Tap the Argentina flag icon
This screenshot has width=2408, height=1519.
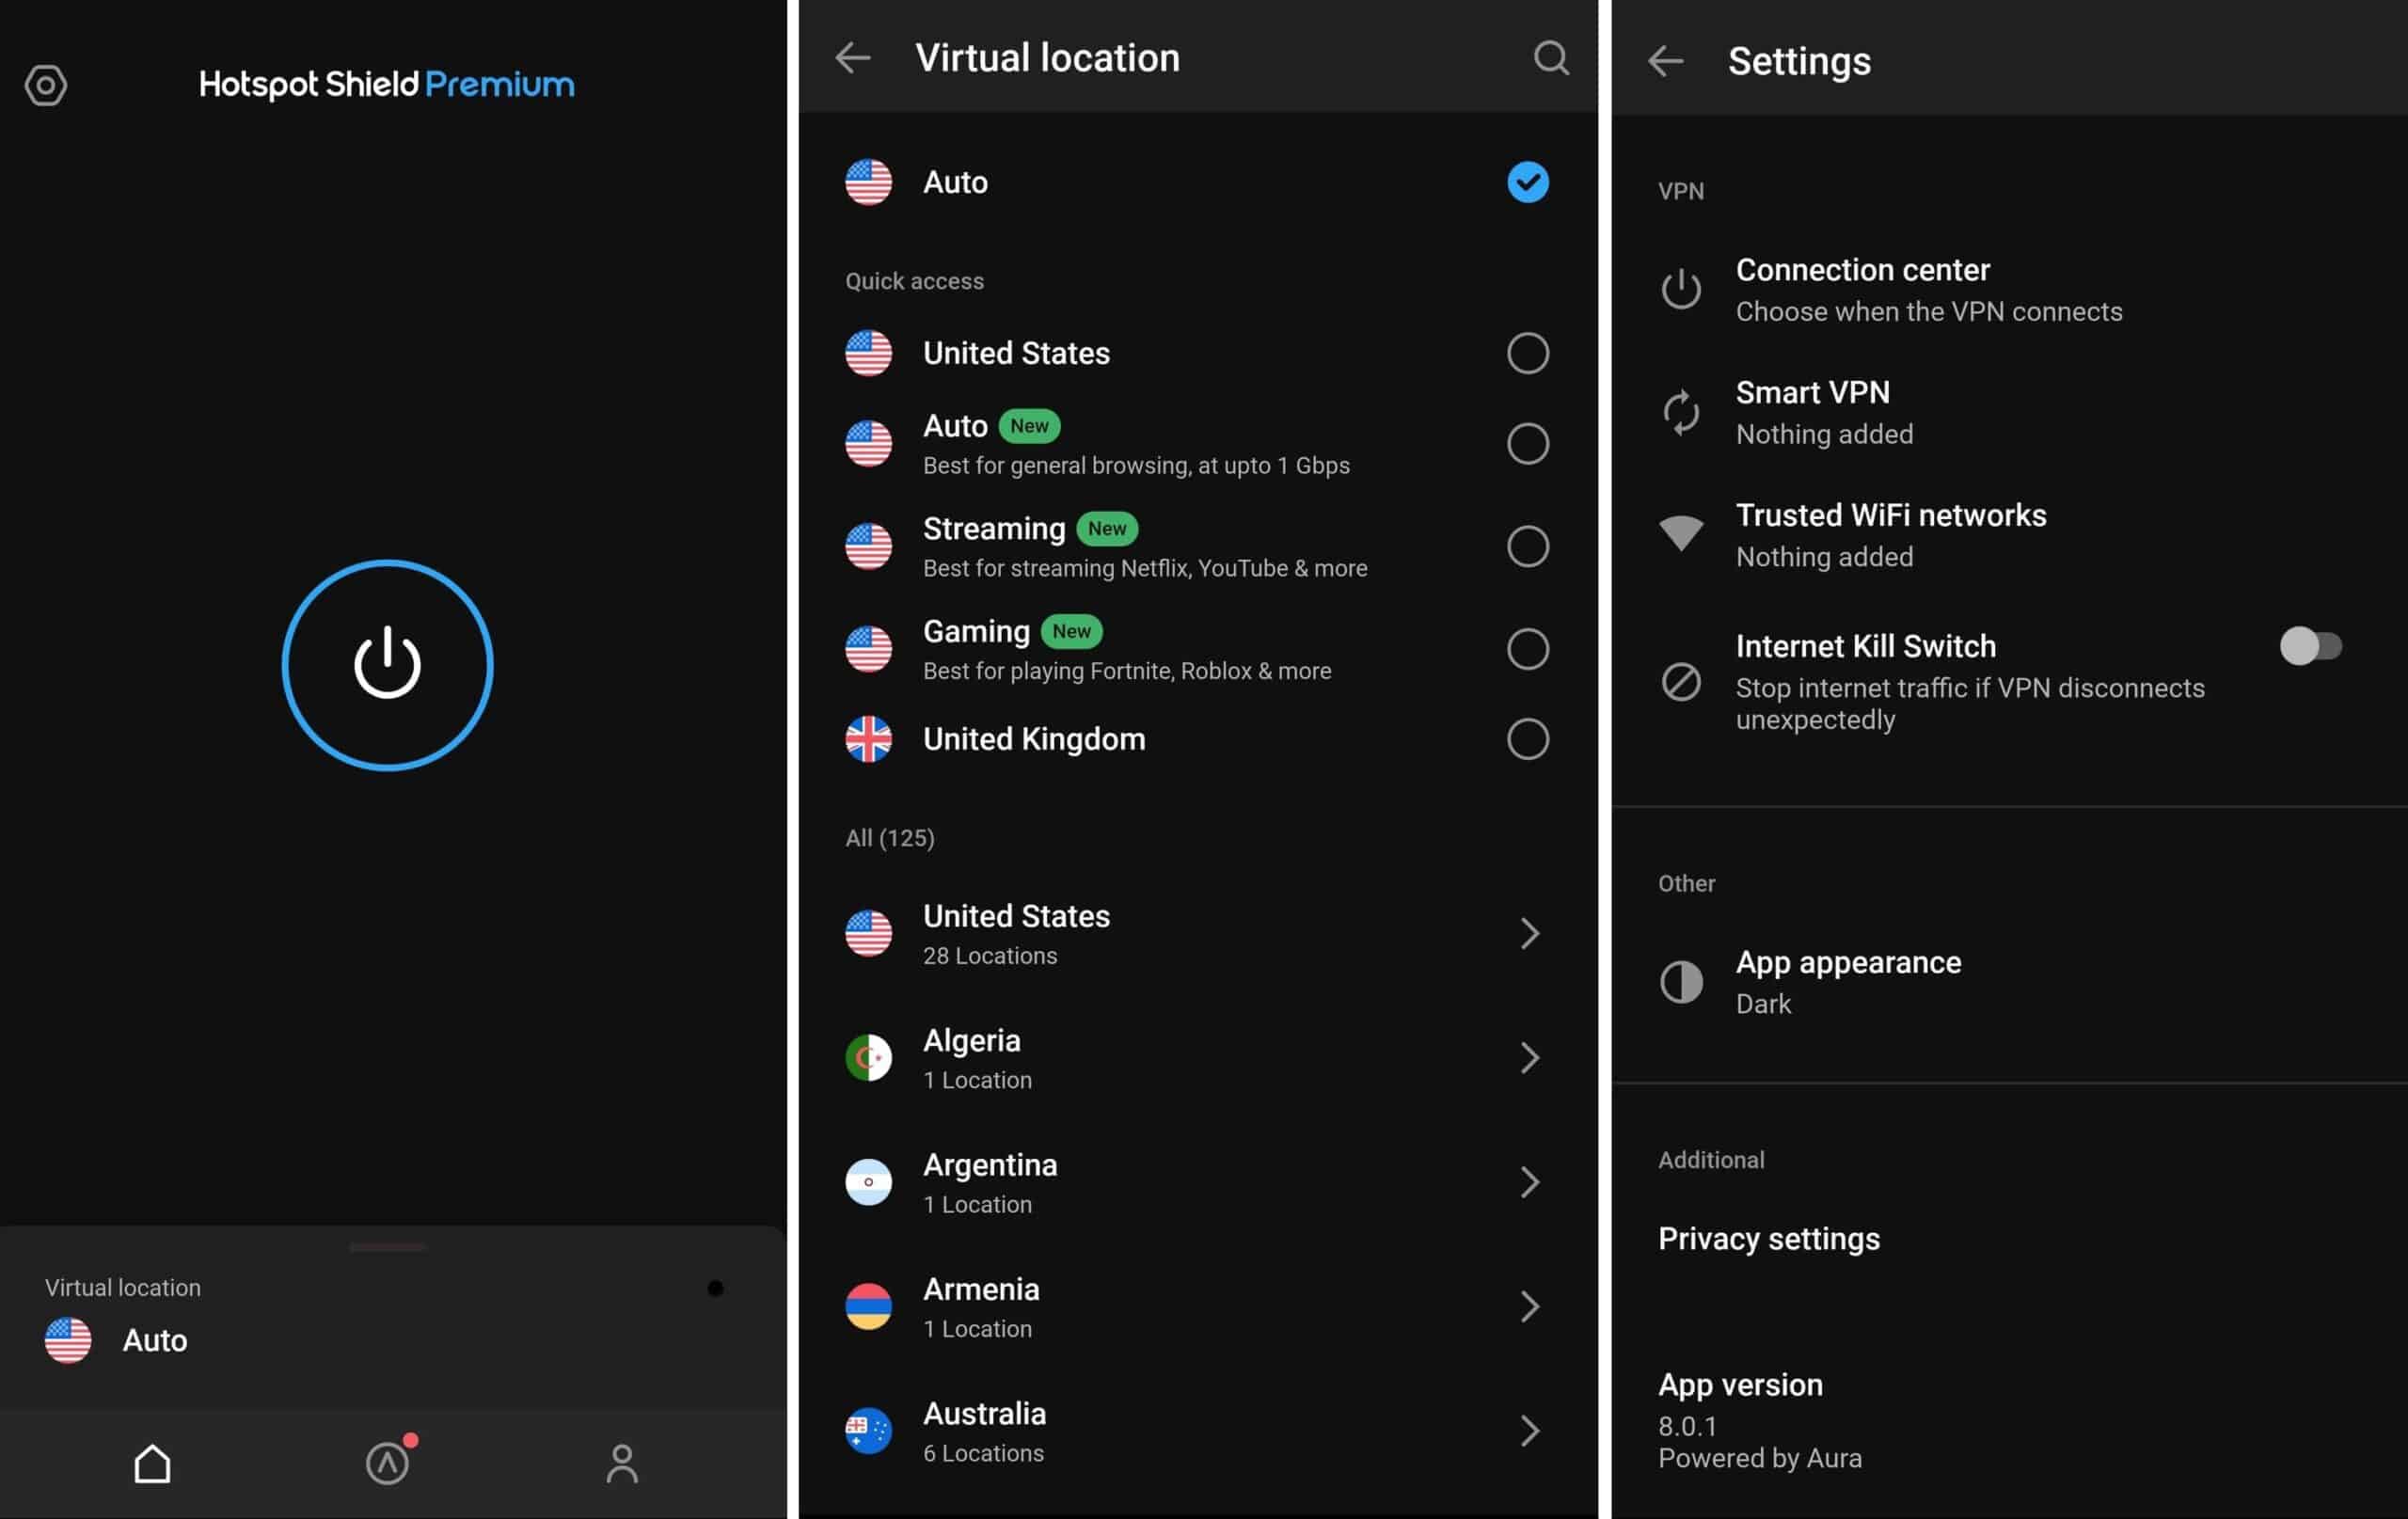click(x=868, y=1182)
